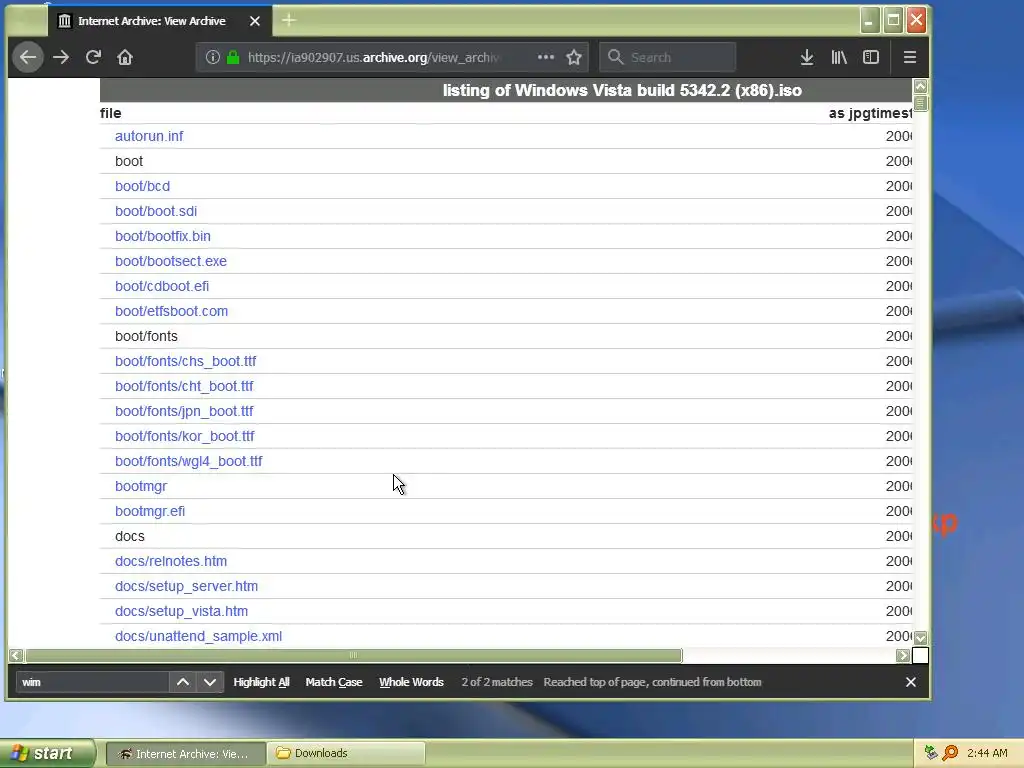Viewport: 1024px width, 768px height.
Task: Toggle Whole Words in find bar
Action: click(411, 682)
